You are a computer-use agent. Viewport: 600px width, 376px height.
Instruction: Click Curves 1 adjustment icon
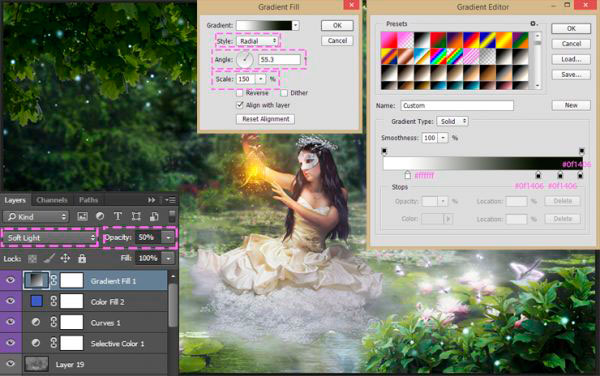point(36,322)
